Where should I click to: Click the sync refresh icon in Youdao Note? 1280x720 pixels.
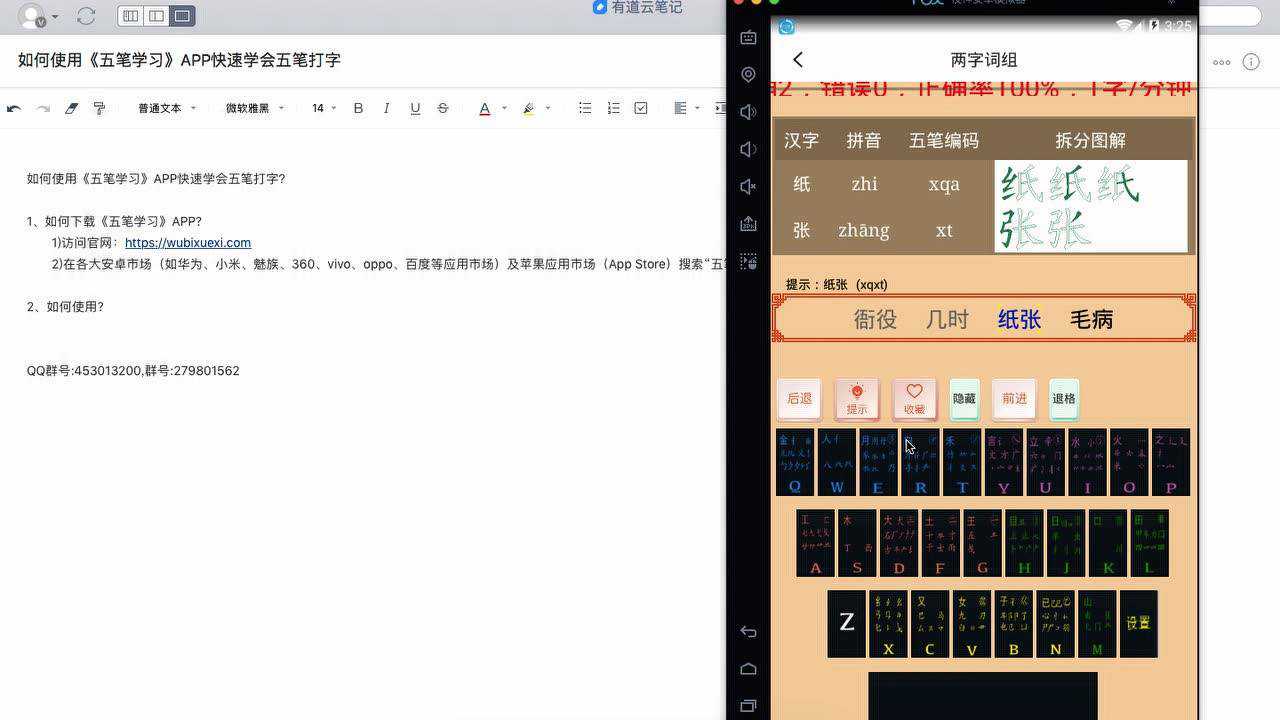86,16
